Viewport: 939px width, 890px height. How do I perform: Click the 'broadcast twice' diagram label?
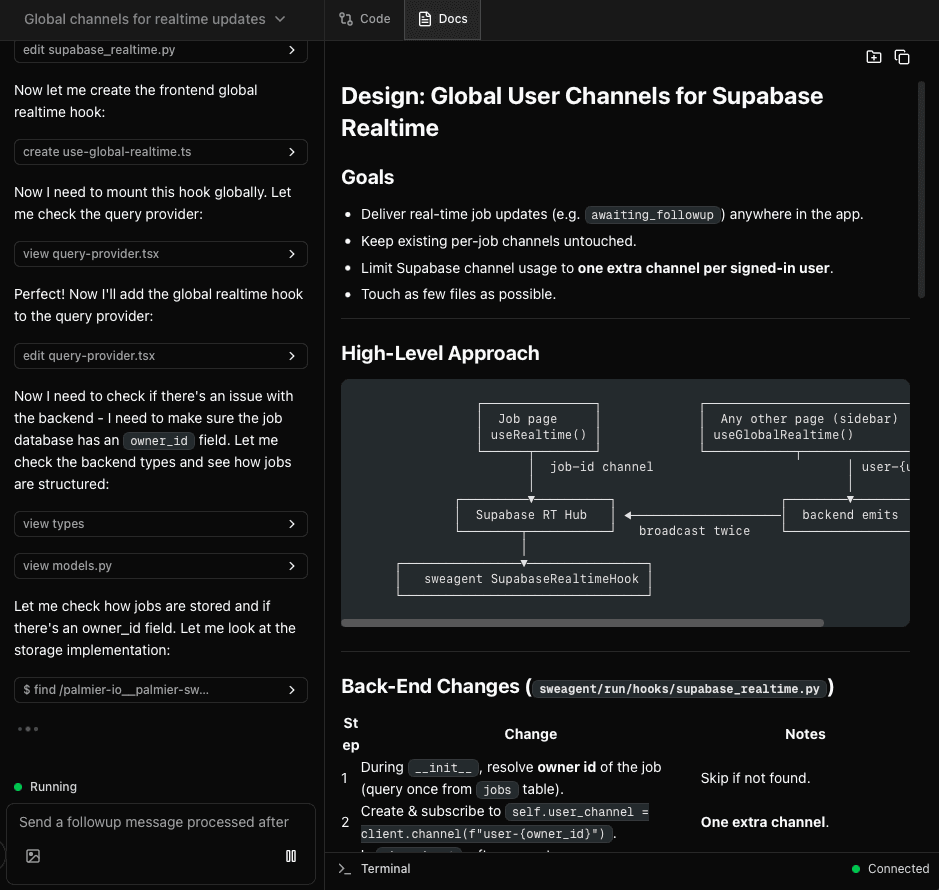[694, 531]
